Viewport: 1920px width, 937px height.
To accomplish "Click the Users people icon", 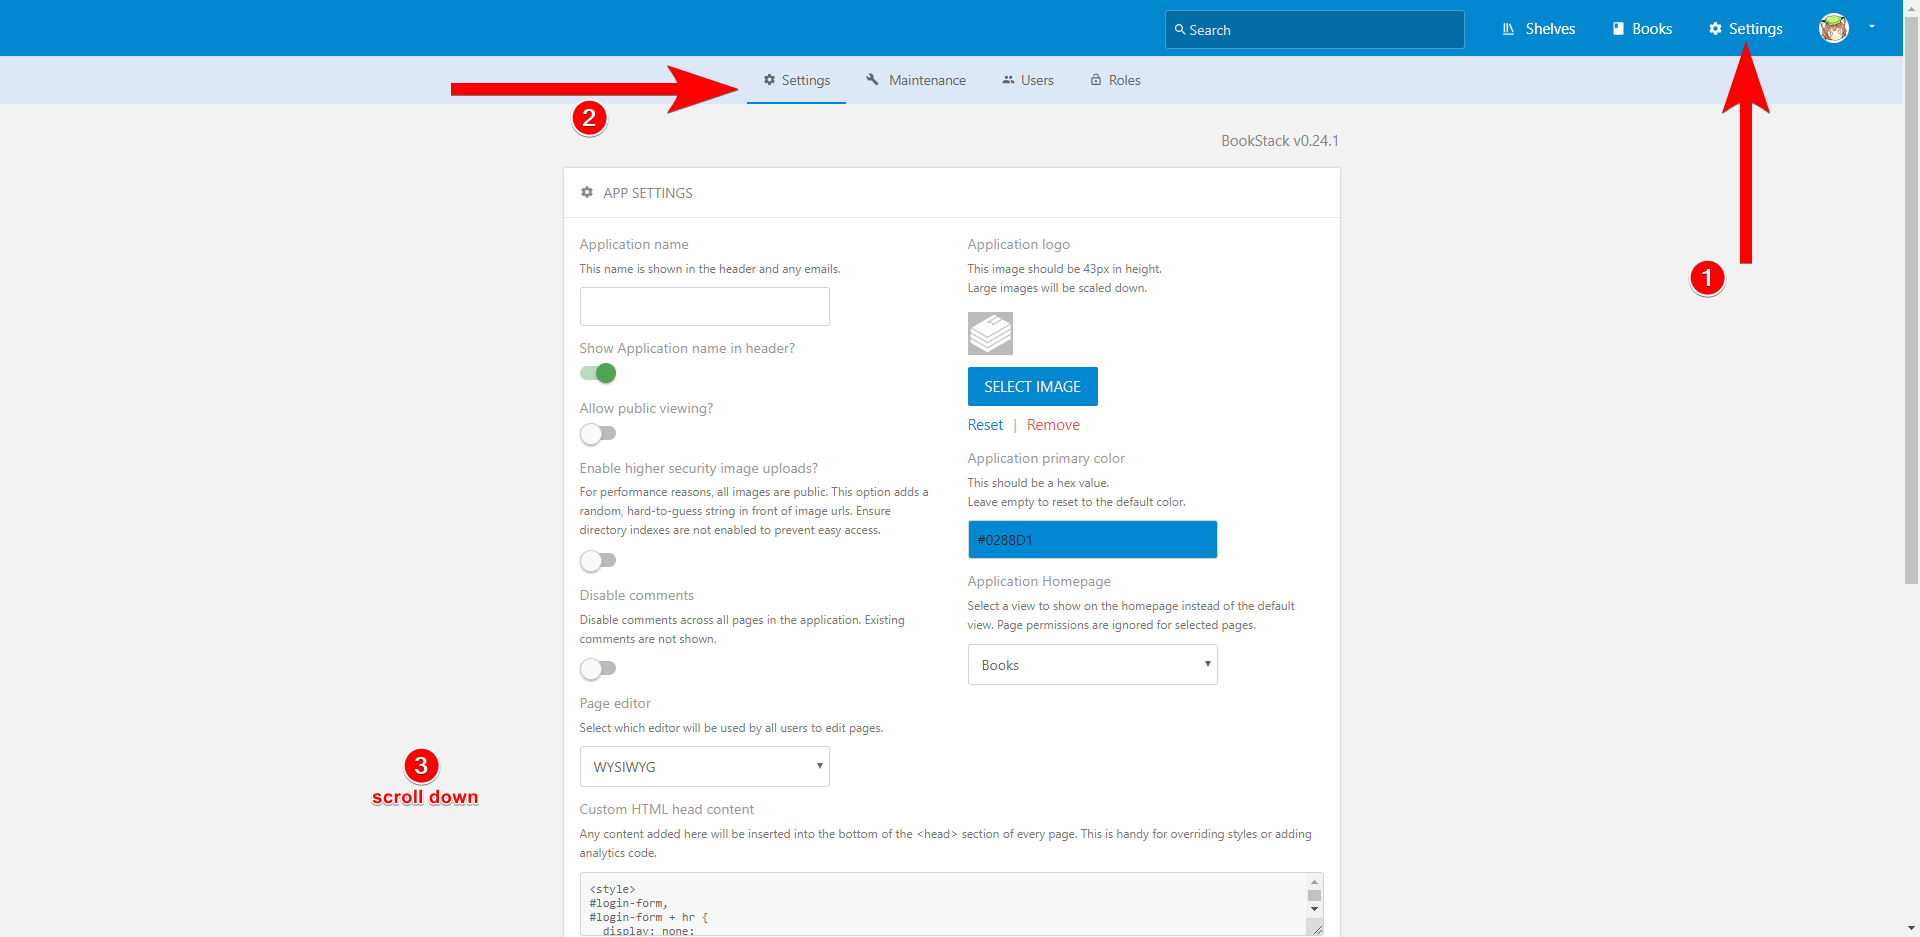I will pyautogui.click(x=1007, y=79).
